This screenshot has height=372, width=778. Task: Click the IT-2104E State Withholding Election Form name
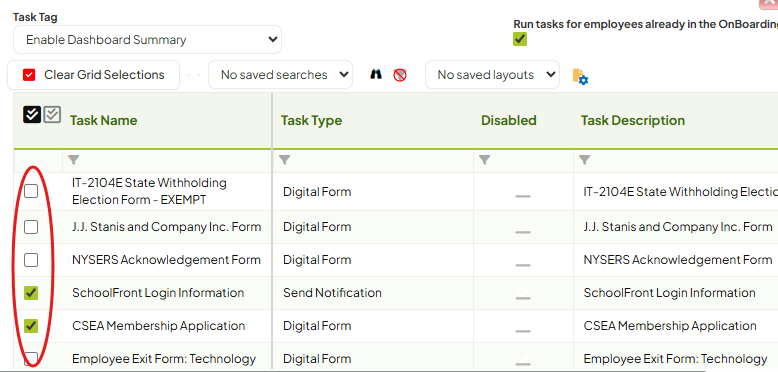149,191
